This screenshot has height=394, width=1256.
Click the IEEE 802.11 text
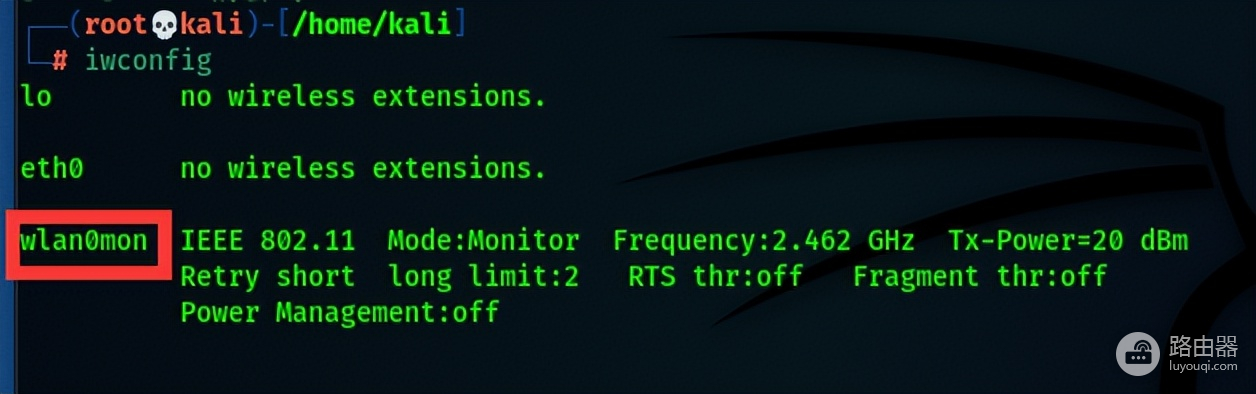click(267, 241)
